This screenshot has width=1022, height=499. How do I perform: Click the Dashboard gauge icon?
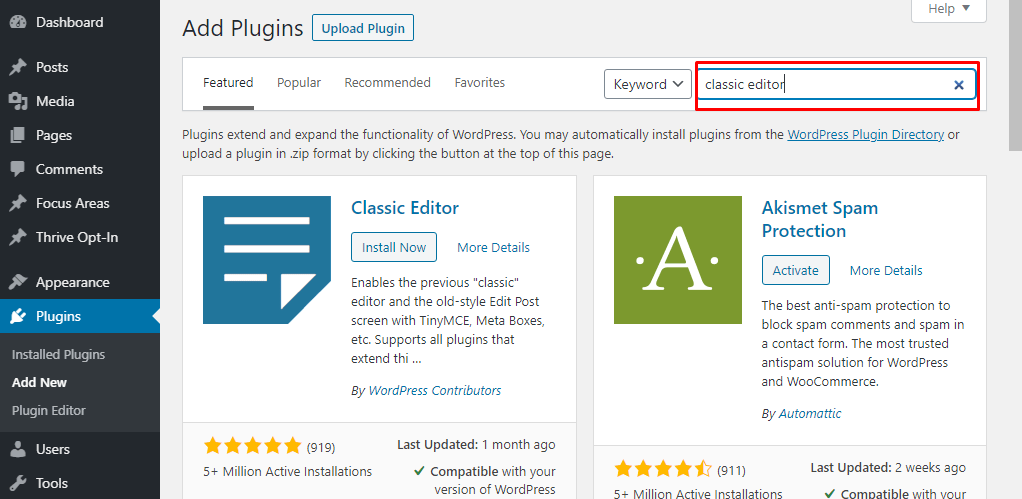pyautogui.click(x=18, y=22)
